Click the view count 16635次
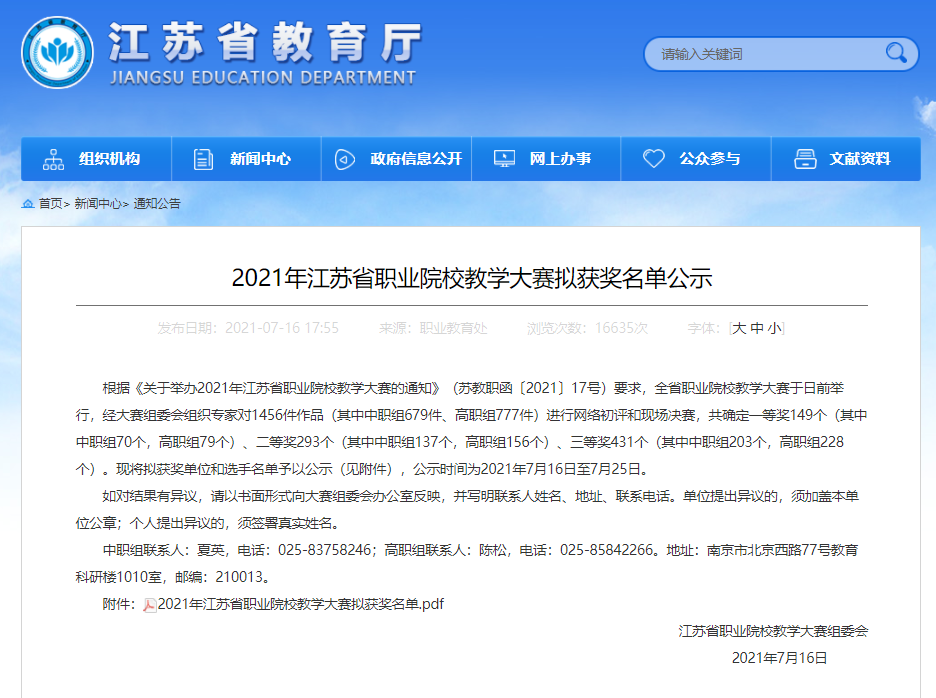 click(x=621, y=328)
